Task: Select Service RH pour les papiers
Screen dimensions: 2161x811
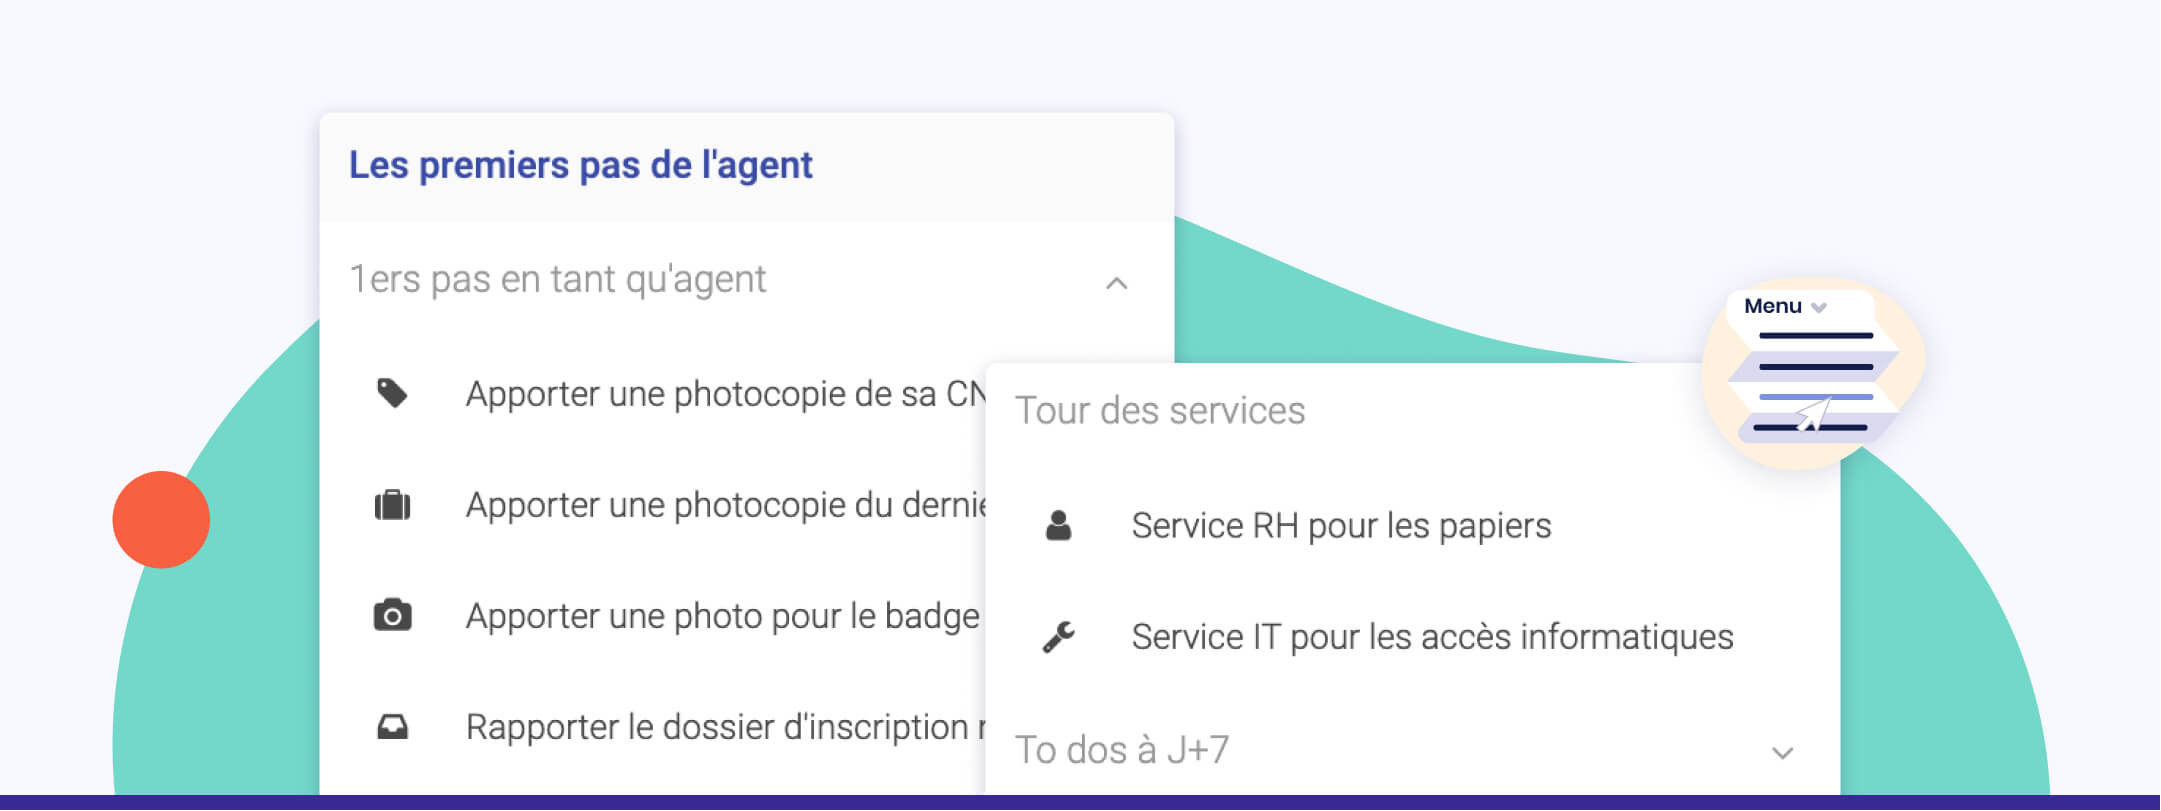Action: (1340, 526)
